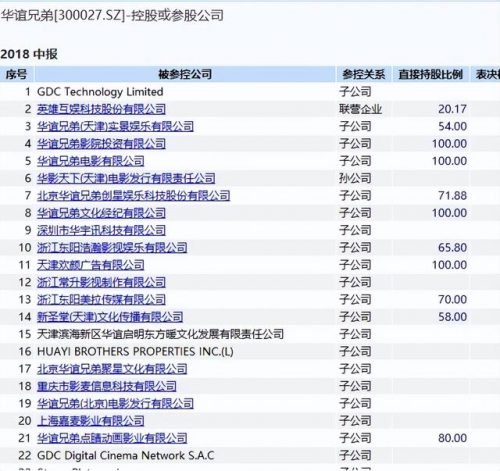Open 浙江常升影视制作有限公司 link
The image size is (500, 471).
[101, 282]
